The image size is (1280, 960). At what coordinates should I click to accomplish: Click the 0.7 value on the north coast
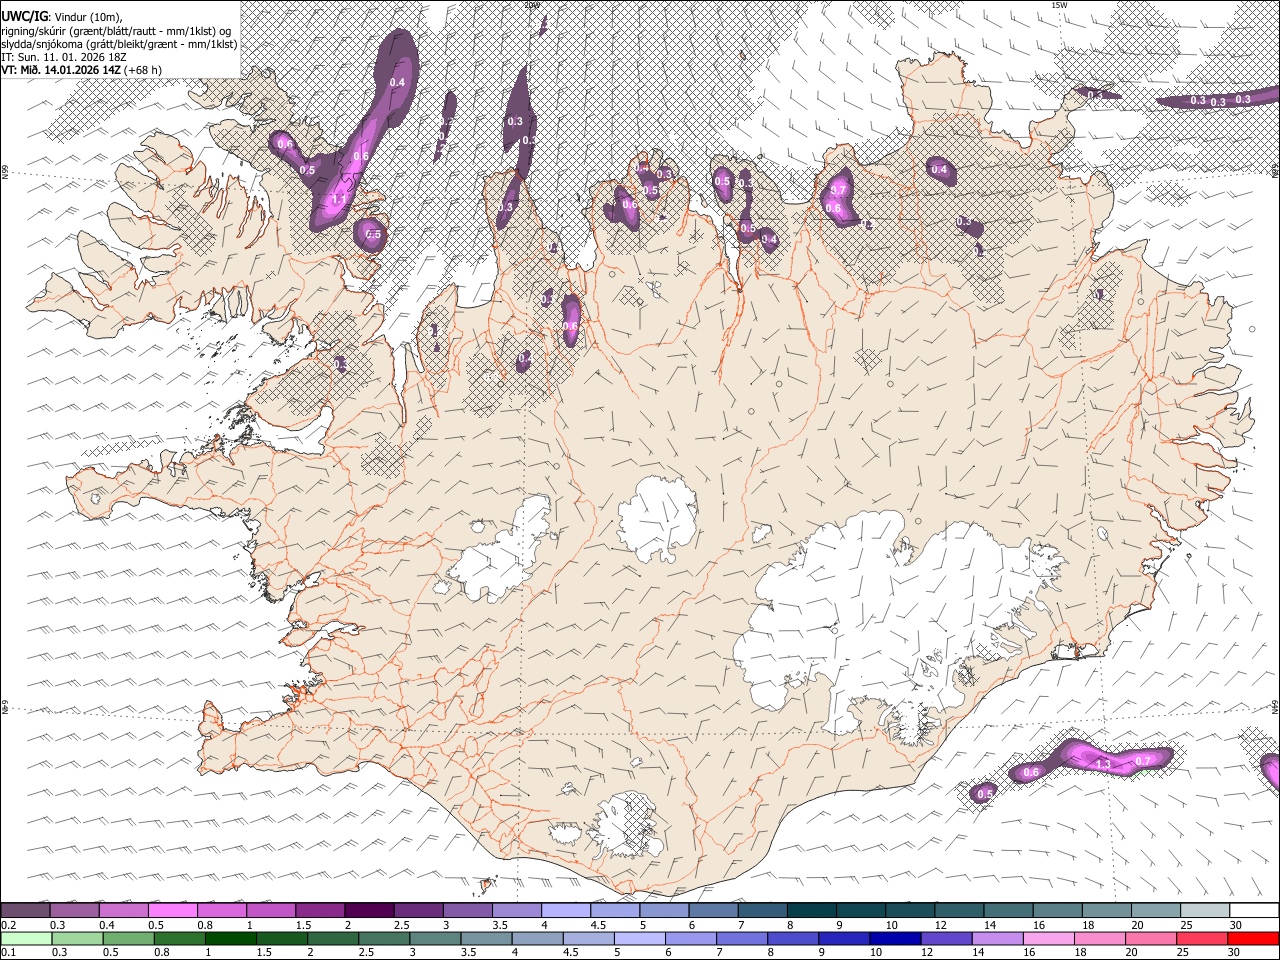pyautogui.click(x=839, y=190)
